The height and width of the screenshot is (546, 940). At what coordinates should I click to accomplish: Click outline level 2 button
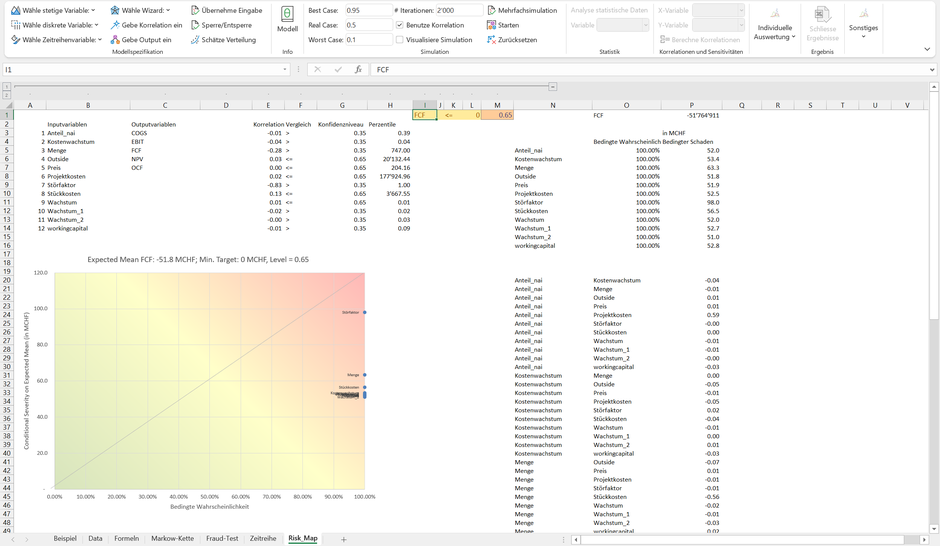7,95
